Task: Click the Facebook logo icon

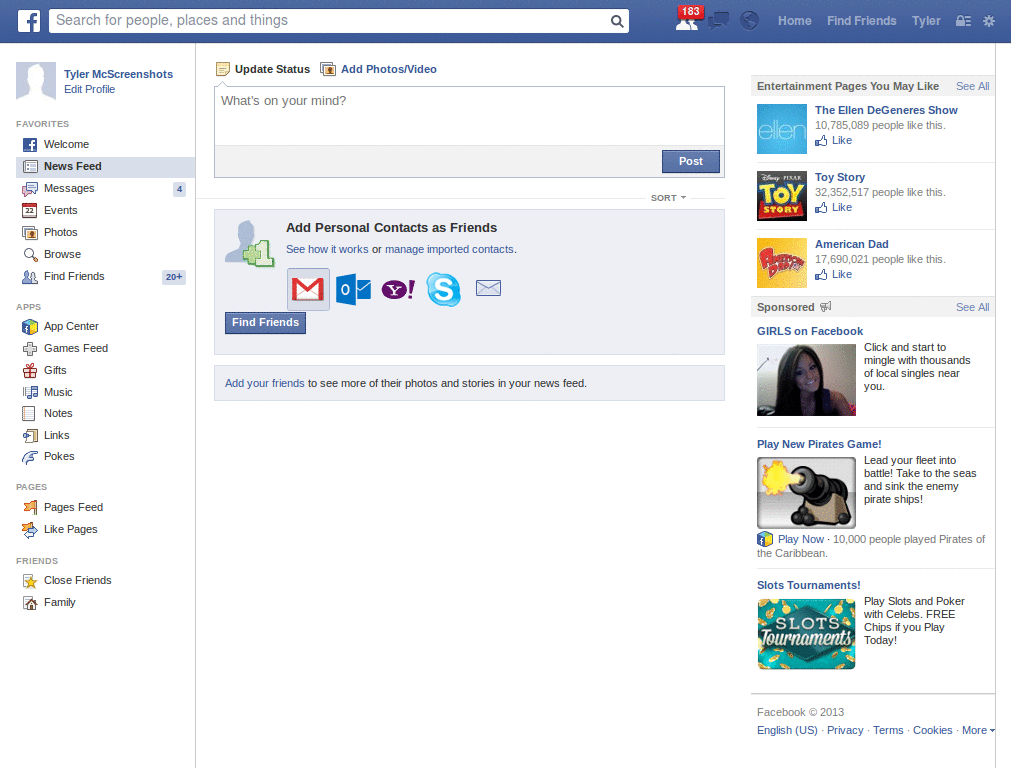Action: coord(29,21)
